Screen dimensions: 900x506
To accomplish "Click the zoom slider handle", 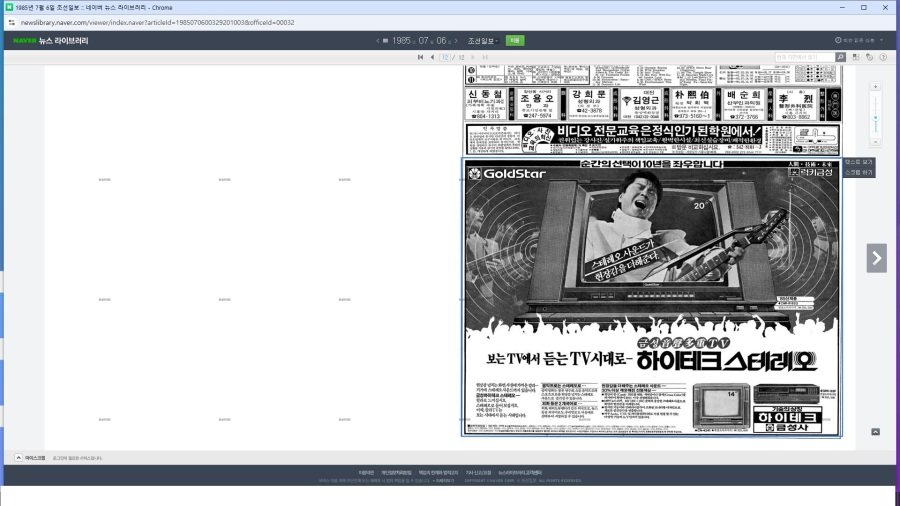I will click(875, 118).
